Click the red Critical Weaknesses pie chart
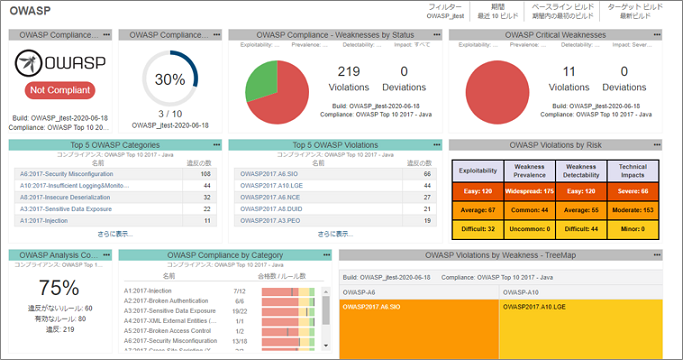The width and height of the screenshot is (683, 360). pos(497,92)
